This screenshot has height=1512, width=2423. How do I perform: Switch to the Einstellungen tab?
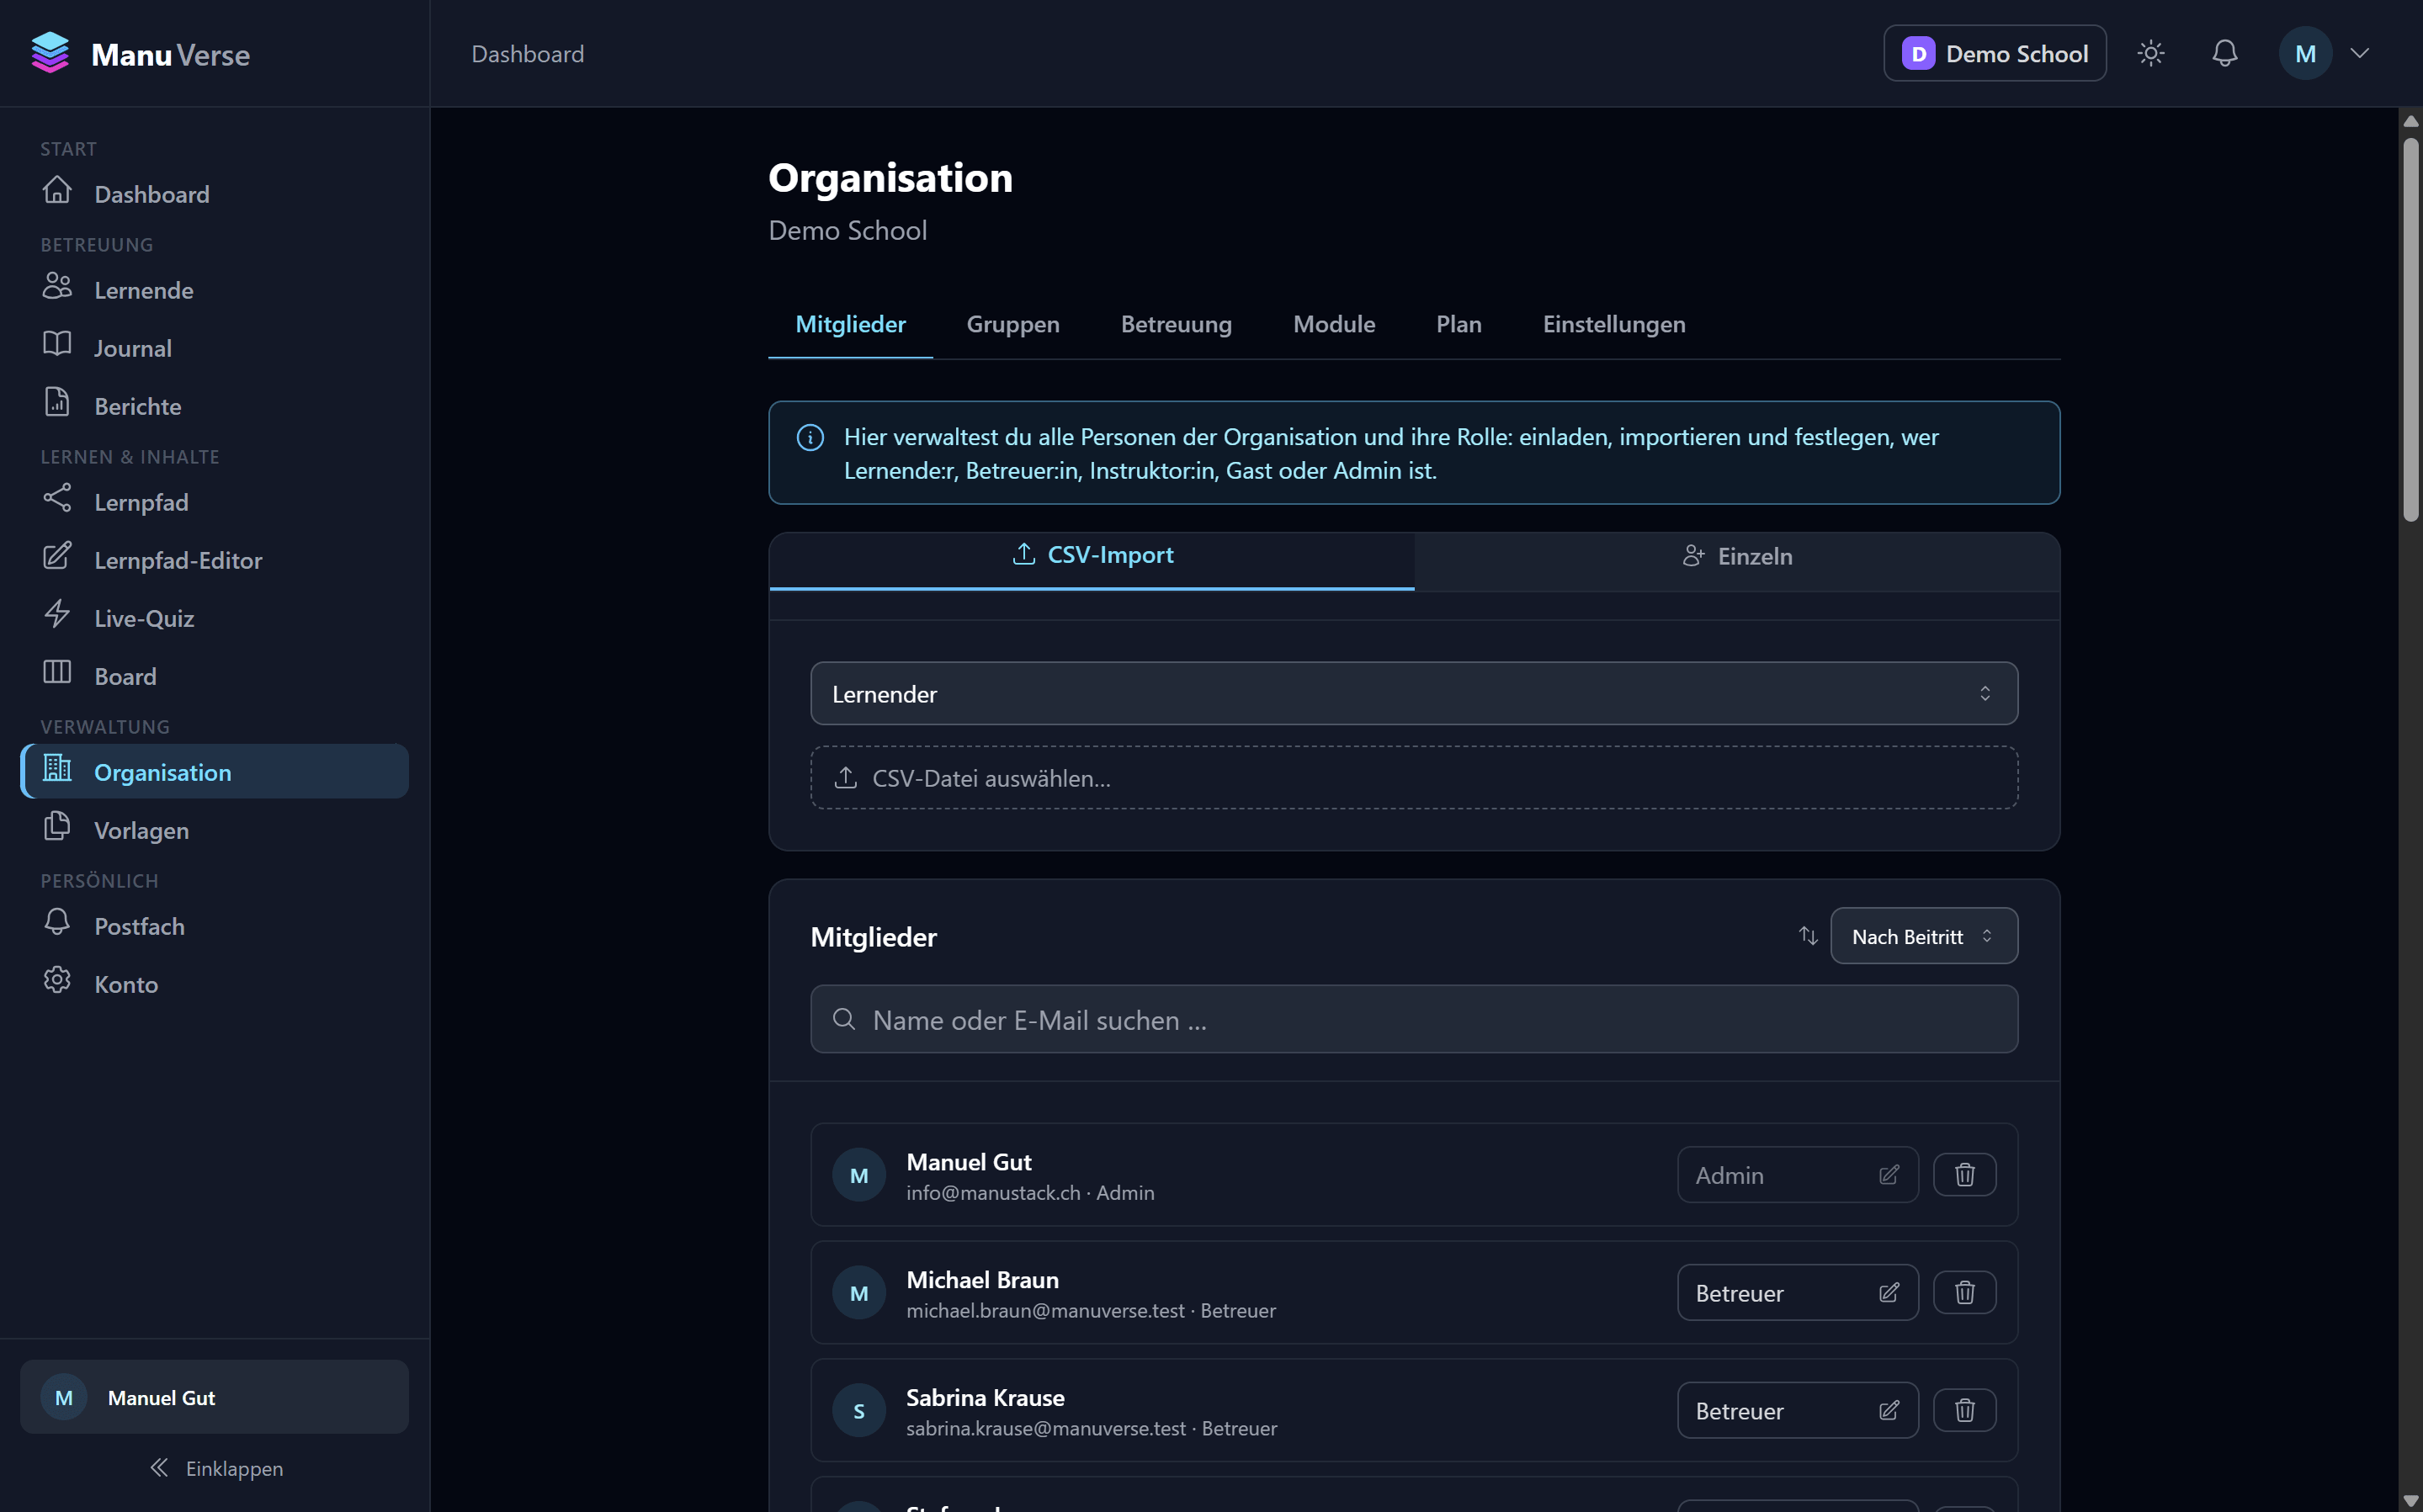1613,324
